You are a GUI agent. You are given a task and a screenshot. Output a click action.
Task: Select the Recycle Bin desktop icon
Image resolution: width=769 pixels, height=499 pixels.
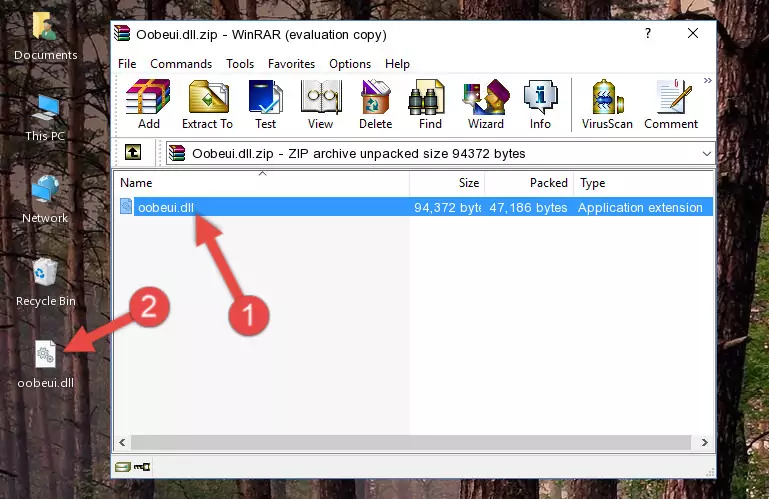[x=45, y=282]
